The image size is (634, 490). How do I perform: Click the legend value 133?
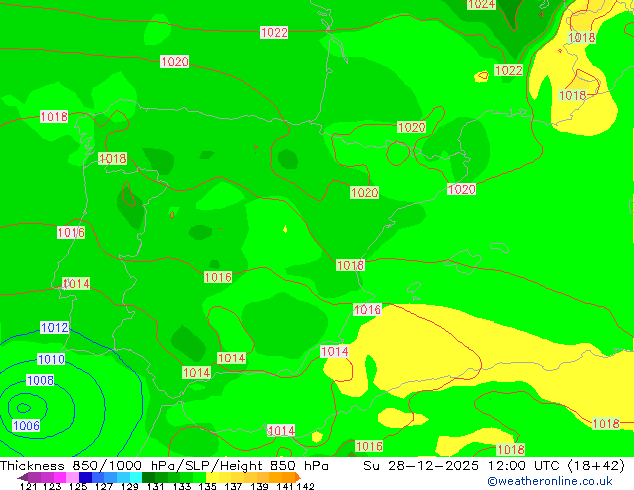pyautogui.click(x=182, y=486)
